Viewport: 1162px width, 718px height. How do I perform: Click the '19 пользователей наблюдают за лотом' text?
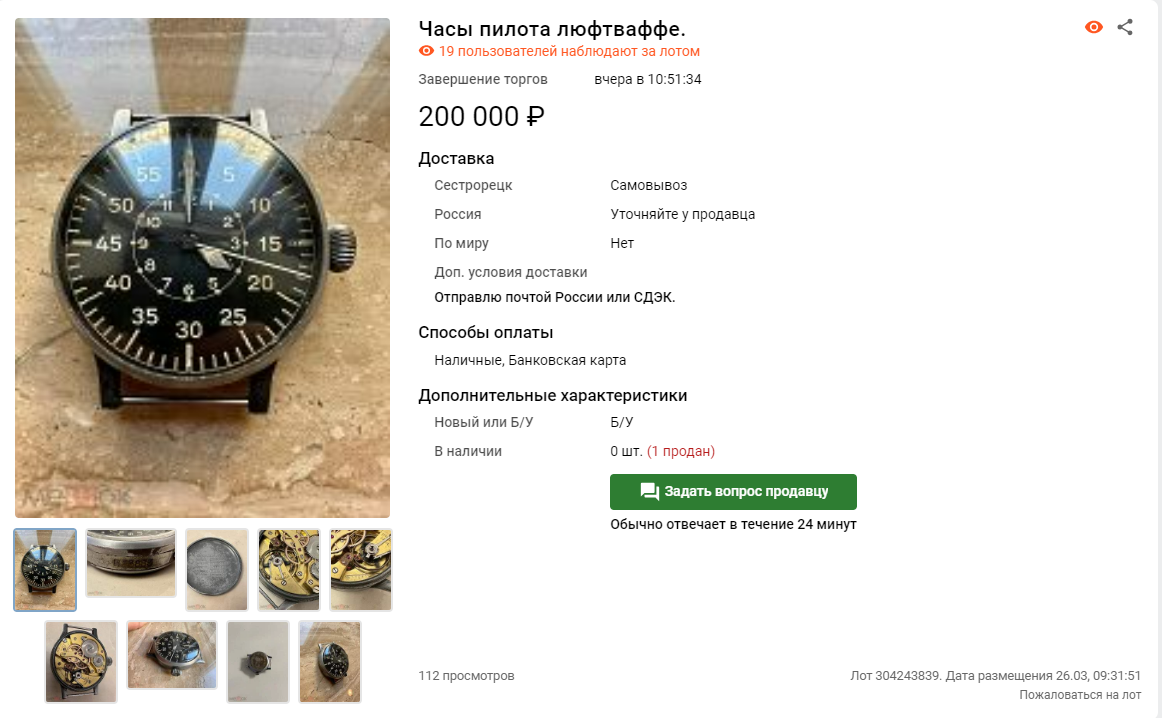569,51
